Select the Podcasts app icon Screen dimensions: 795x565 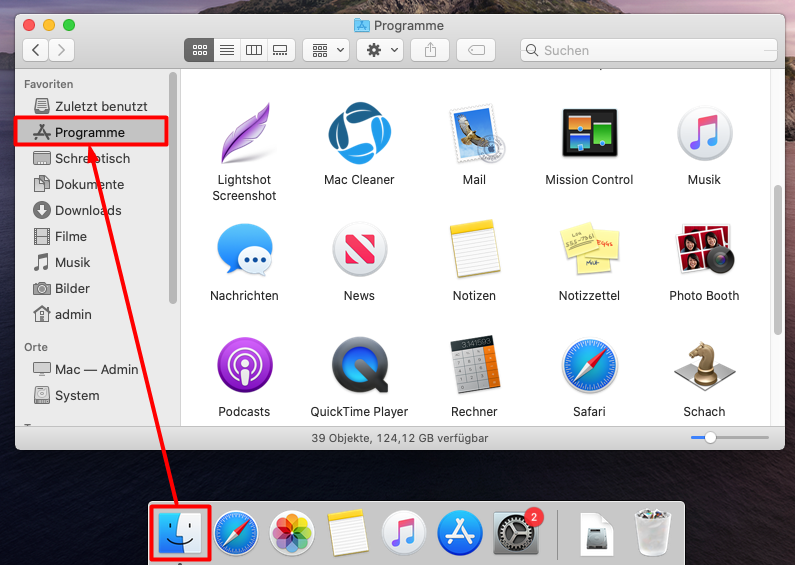tap(244, 365)
